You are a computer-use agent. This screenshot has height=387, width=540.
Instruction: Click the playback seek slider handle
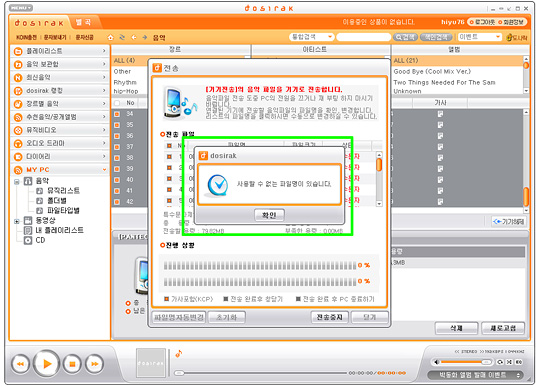click(178, 373)
